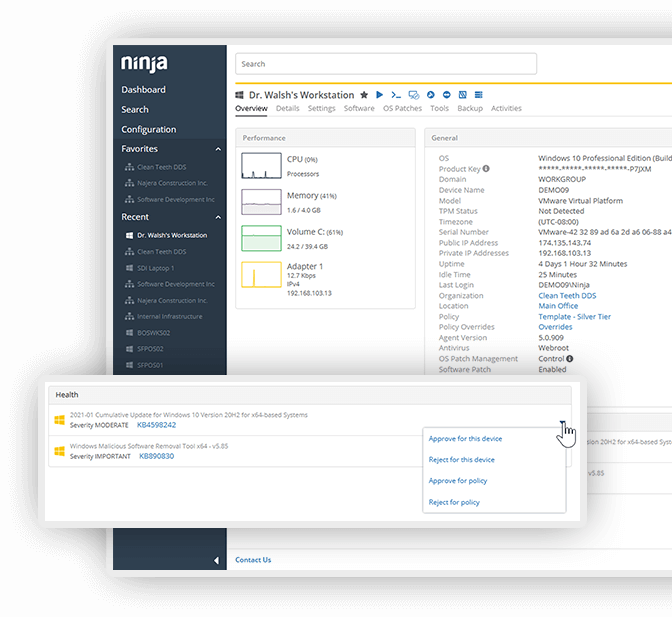Open Software Development Inc under Favorites
The width and height of the screenshot is (672, 617).
(176, 200)
